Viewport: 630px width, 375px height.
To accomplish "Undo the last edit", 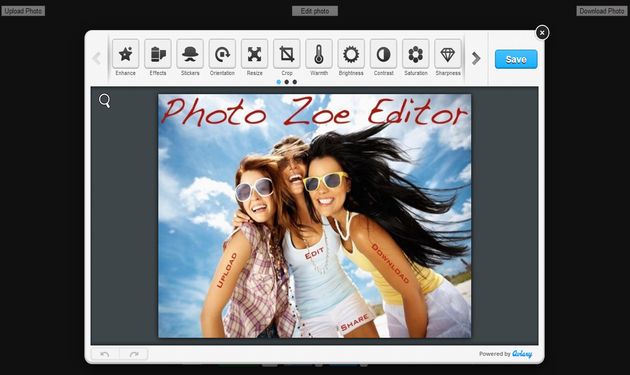I will 105,354.
